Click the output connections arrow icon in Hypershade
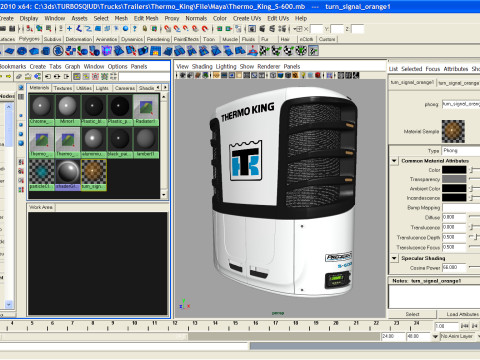This screenshot has height=360, width=480. coord(66,77)
